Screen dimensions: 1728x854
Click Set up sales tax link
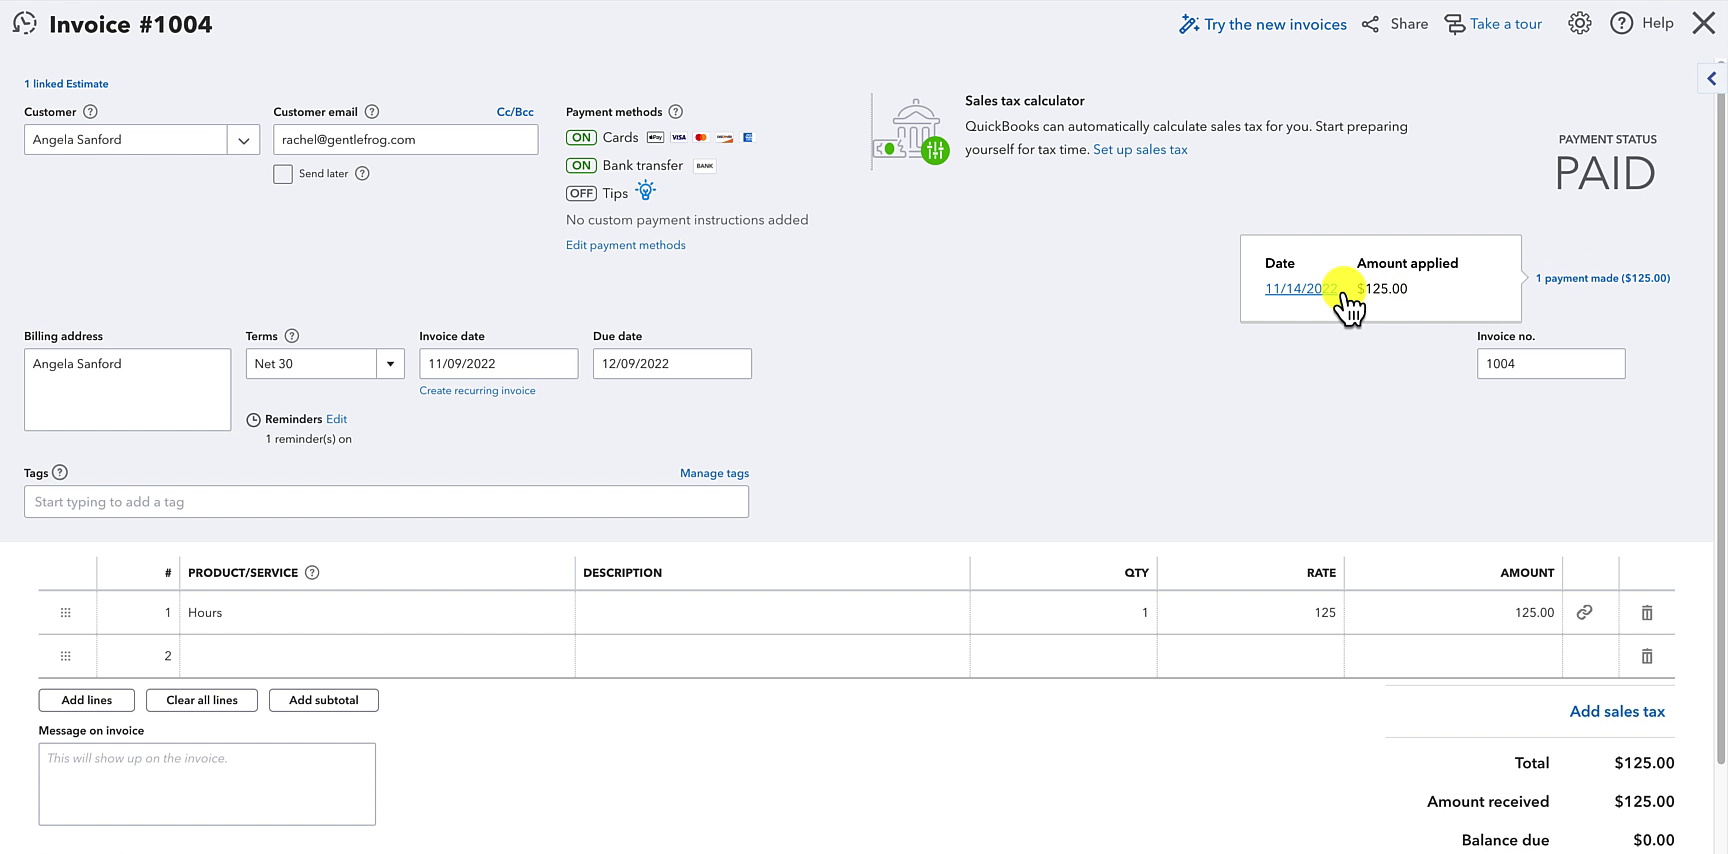1140,150
